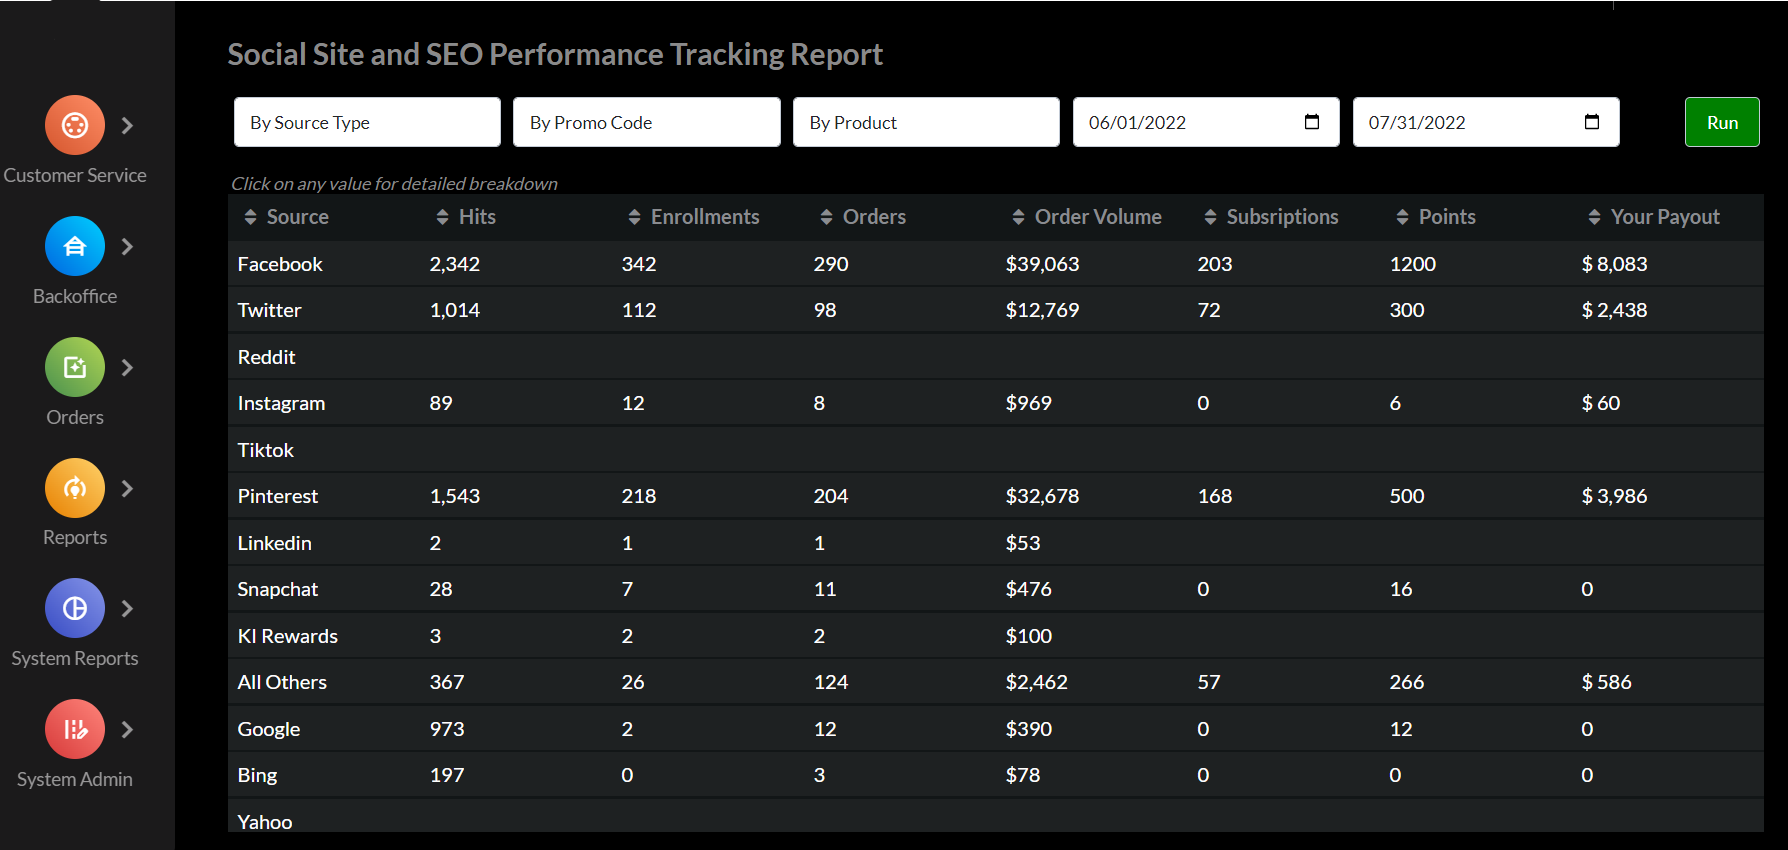Sort table by Source column

click(x=250, y=217)
